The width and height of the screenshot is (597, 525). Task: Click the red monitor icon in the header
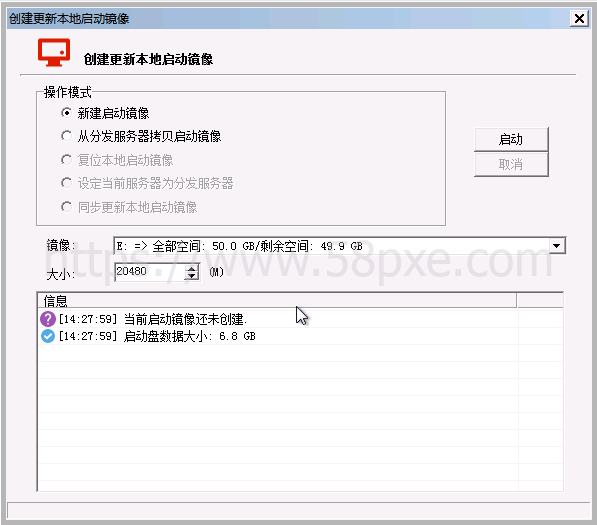click(54, 52)
